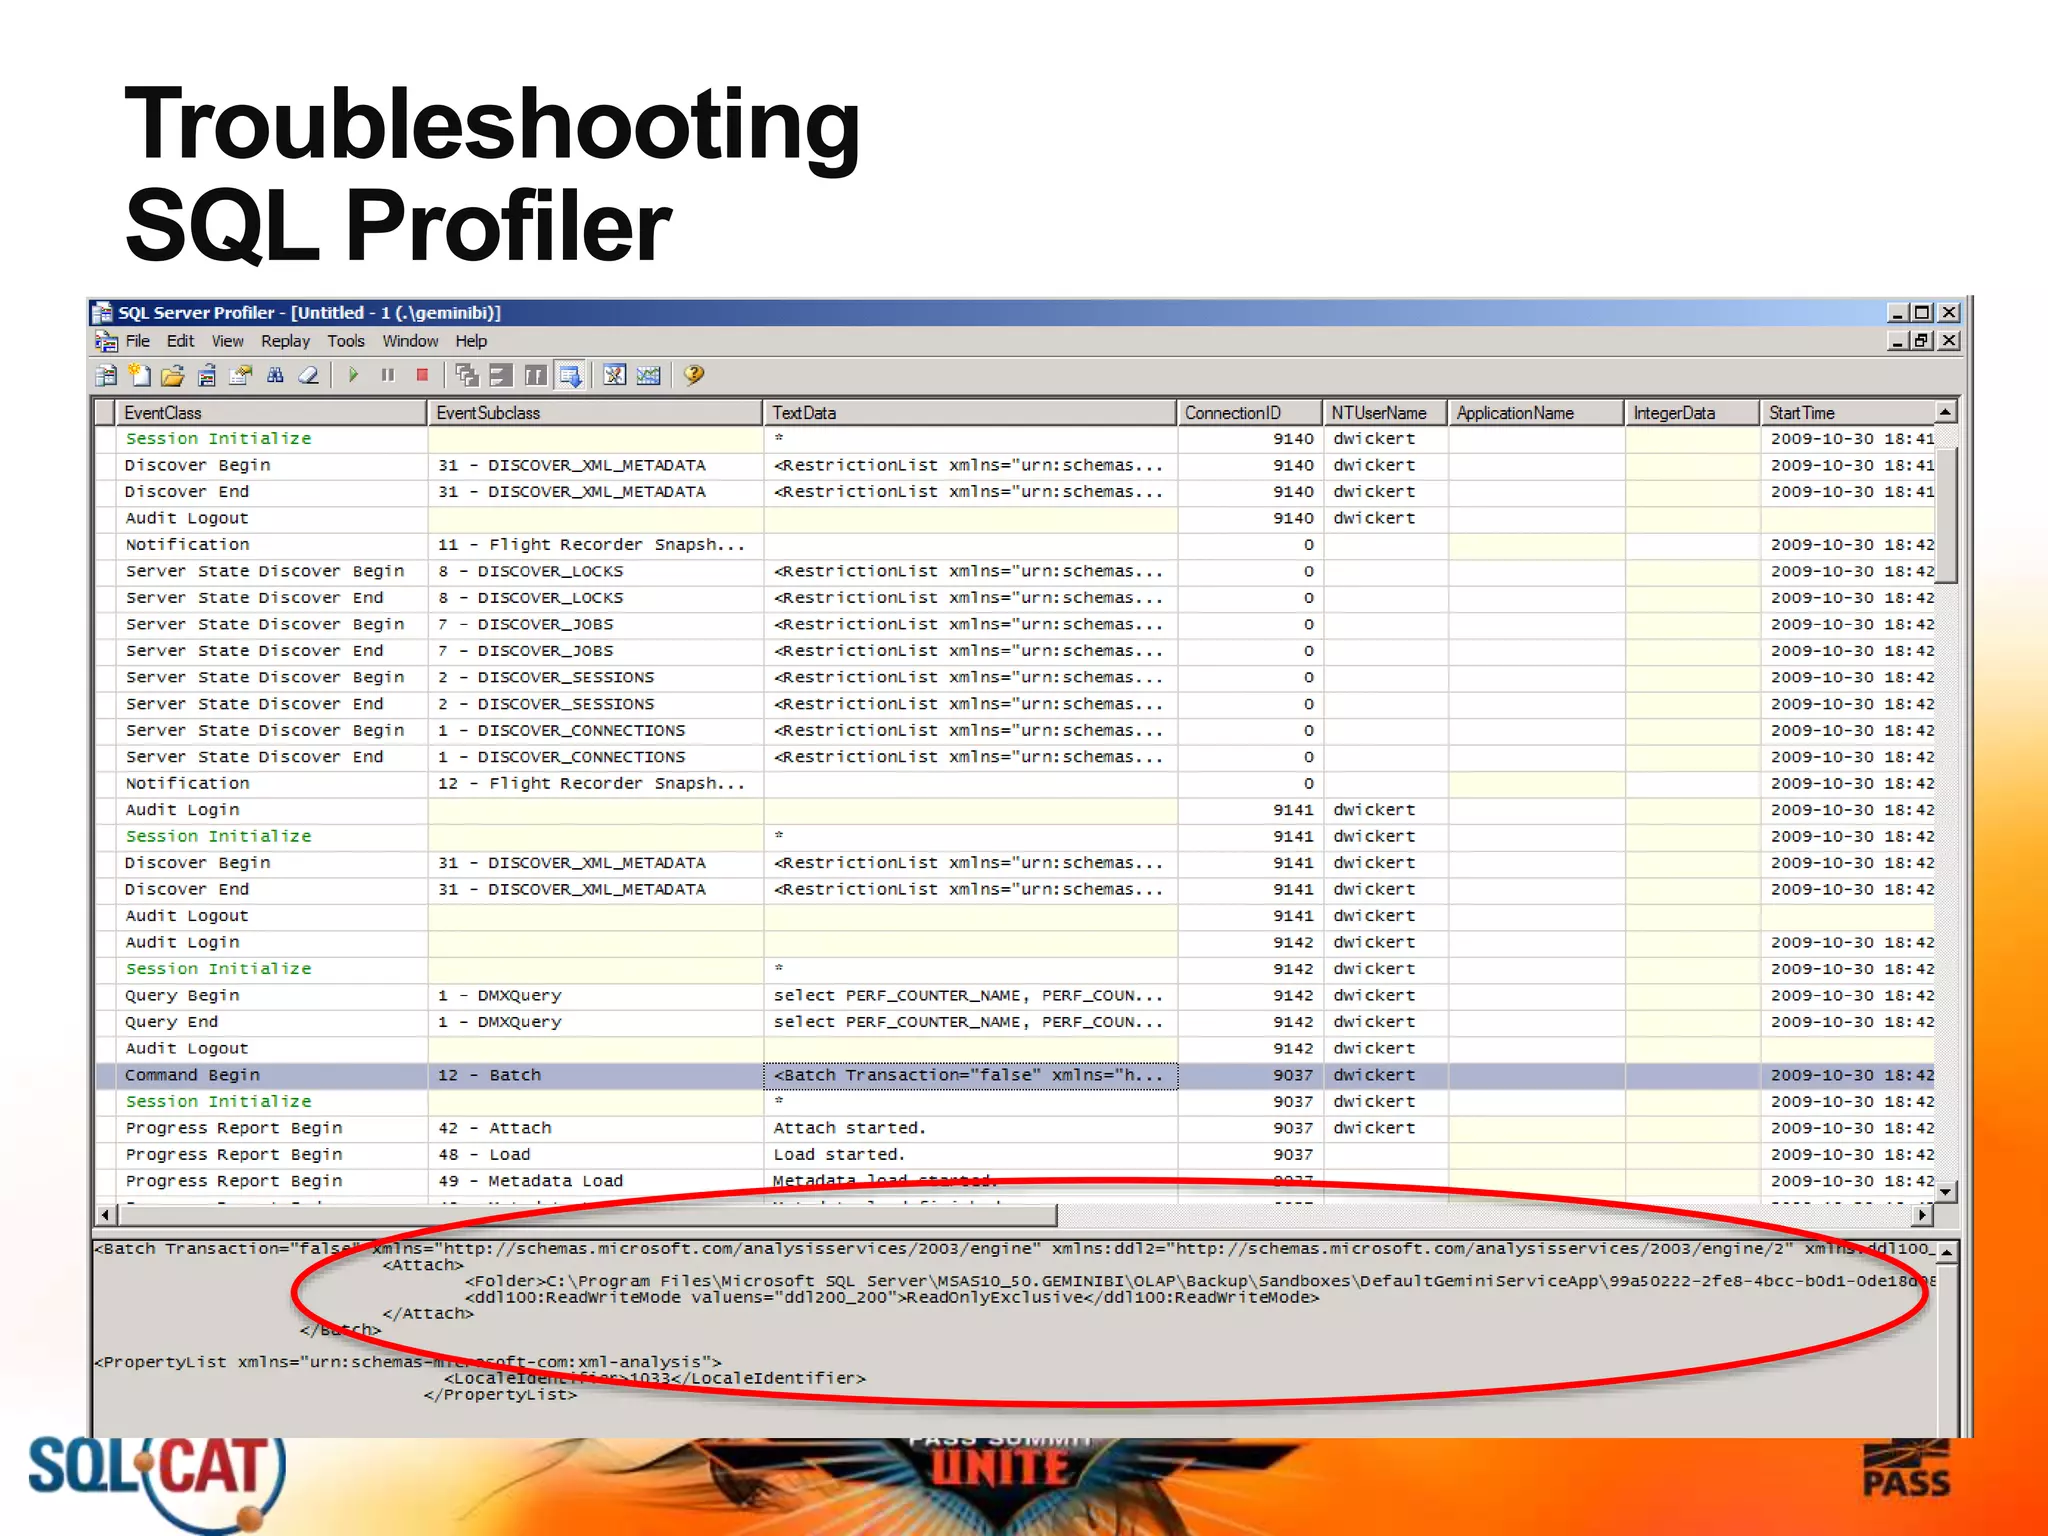Click the Find binoculars icon
The width and height of the screenshot is (2048, 1536).
pos(275,376)
